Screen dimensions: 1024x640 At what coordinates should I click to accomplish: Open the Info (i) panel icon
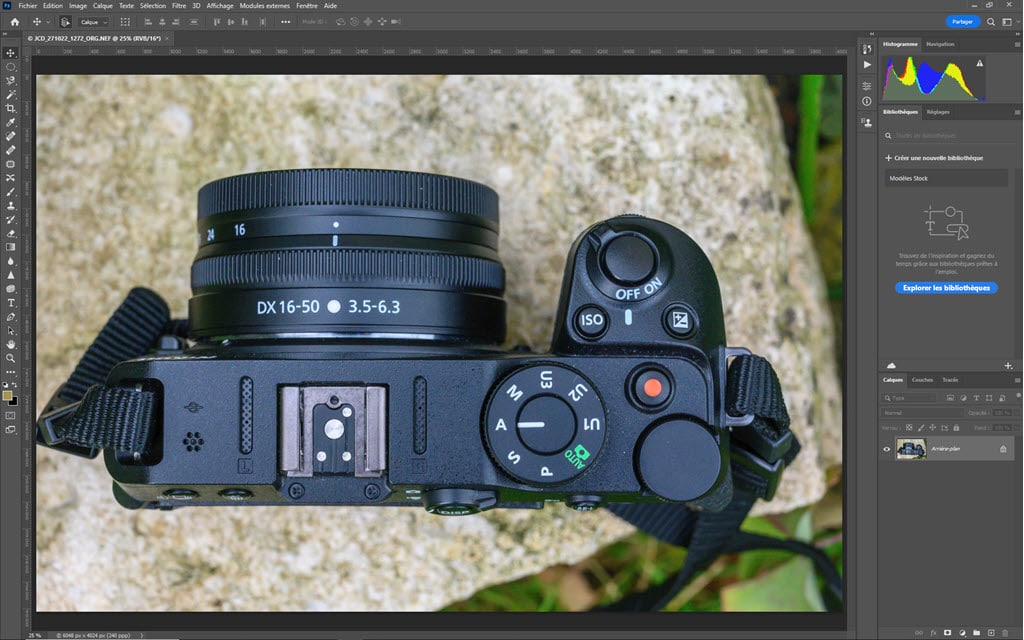point(867,101)
